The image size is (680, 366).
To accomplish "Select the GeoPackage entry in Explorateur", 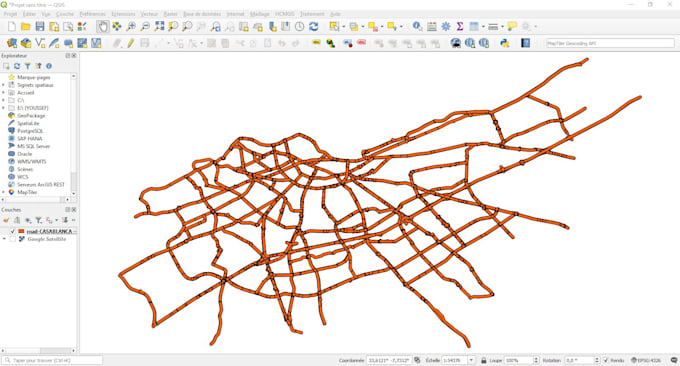I will tap(31, 116).
